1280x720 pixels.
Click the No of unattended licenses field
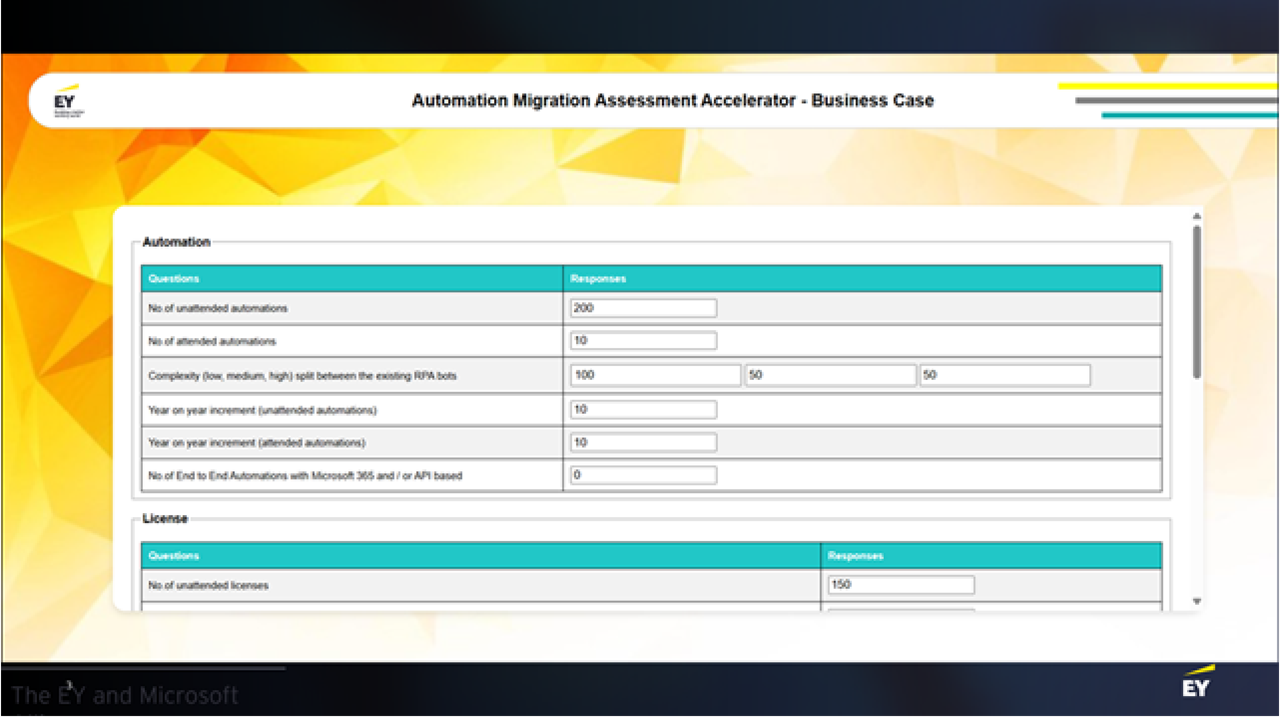click(x=901, y=585)
